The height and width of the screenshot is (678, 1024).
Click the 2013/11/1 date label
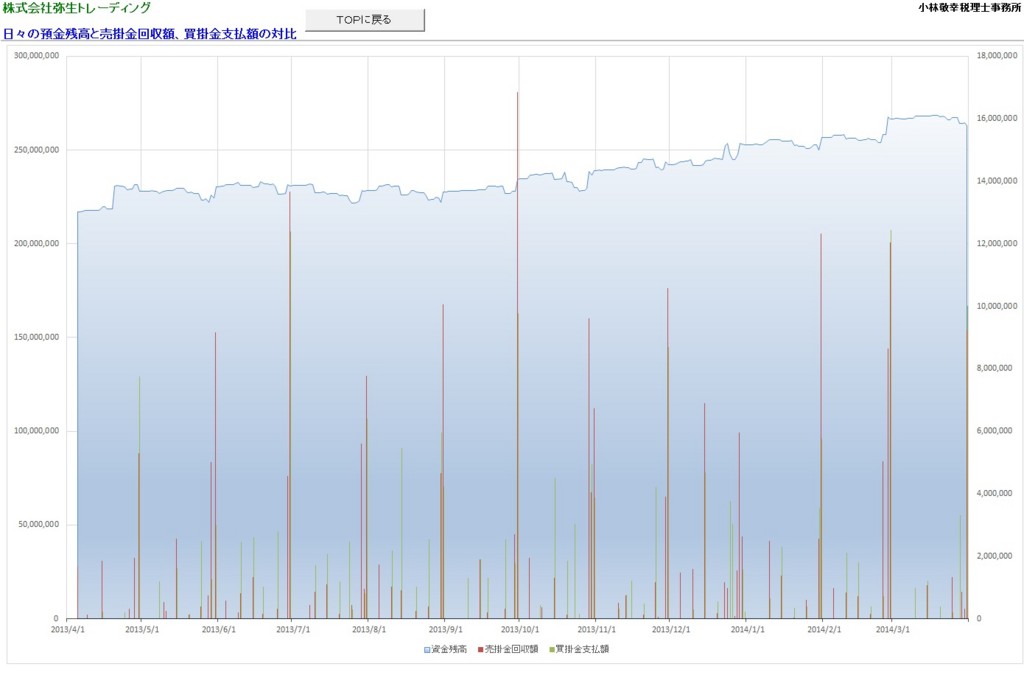coord(597,630)
